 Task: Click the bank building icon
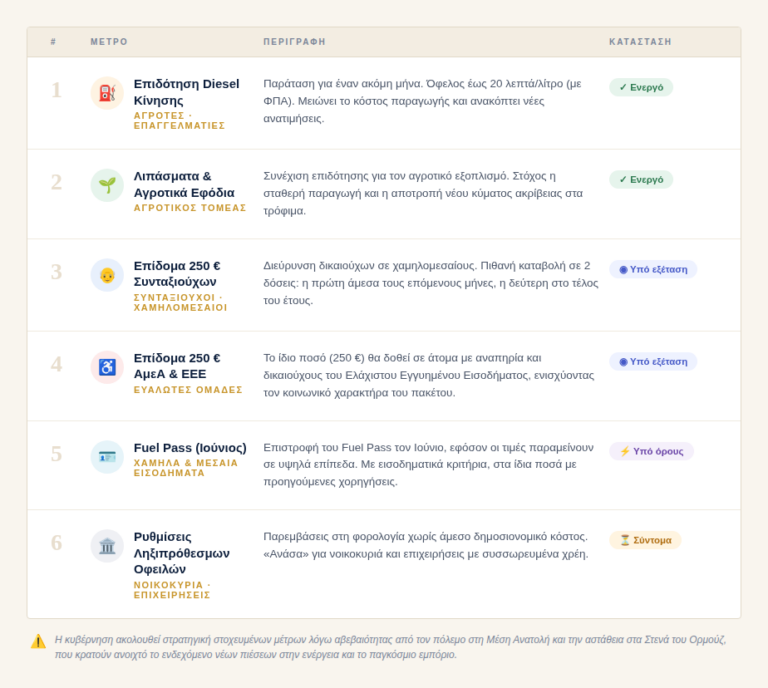[107, 545]
